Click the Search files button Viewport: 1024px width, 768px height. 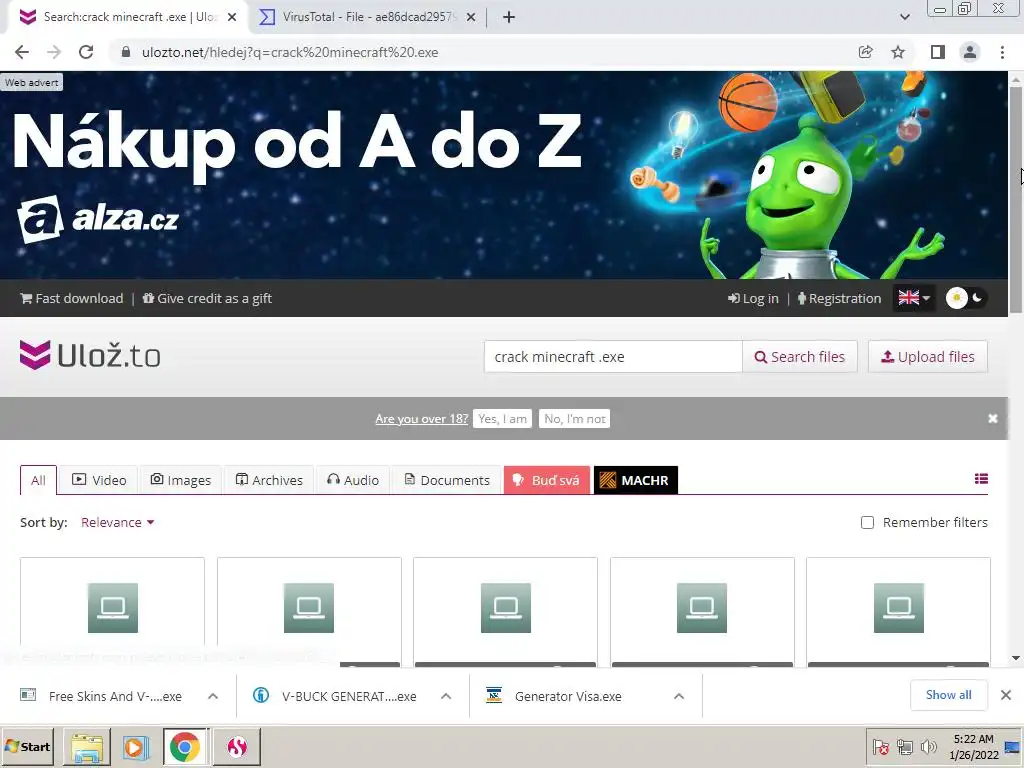click(800, 357)
